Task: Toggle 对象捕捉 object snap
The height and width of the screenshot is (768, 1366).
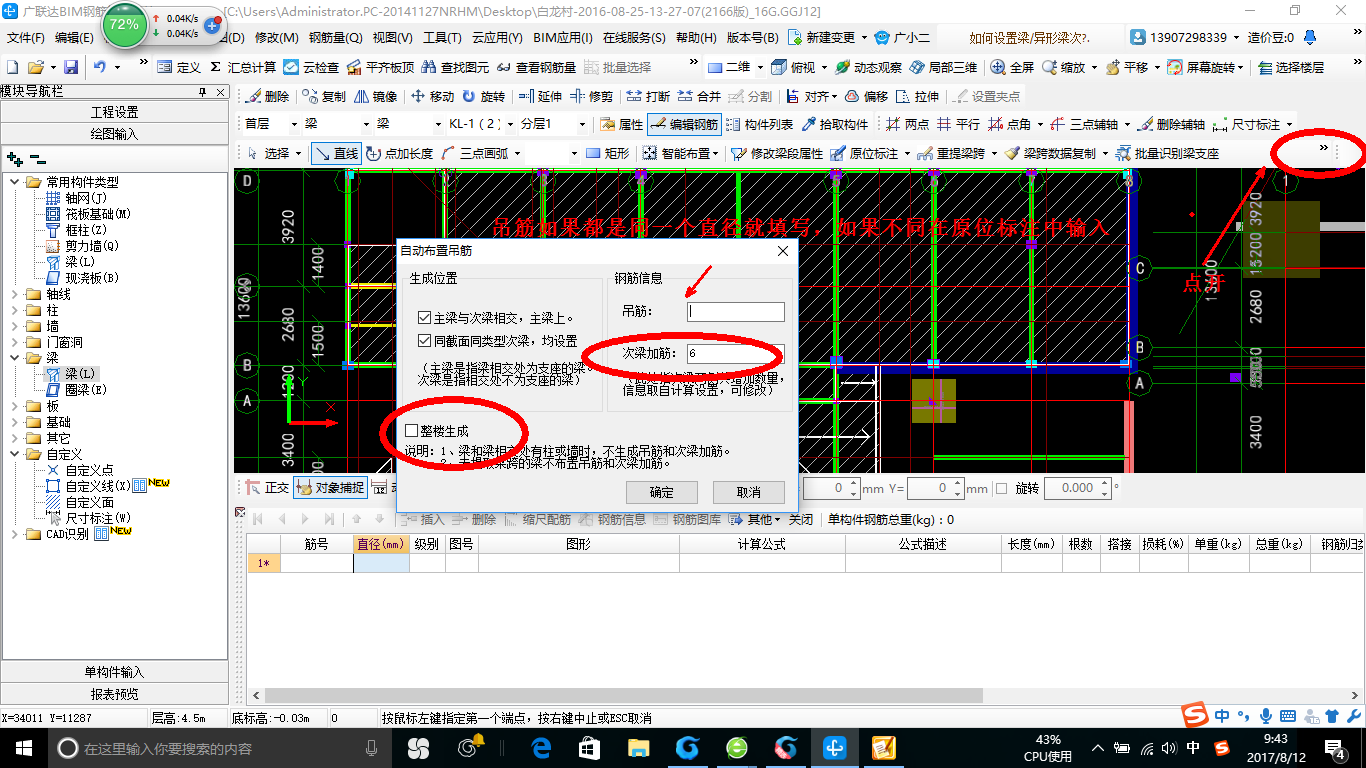Action: click(x=330, y=488)
